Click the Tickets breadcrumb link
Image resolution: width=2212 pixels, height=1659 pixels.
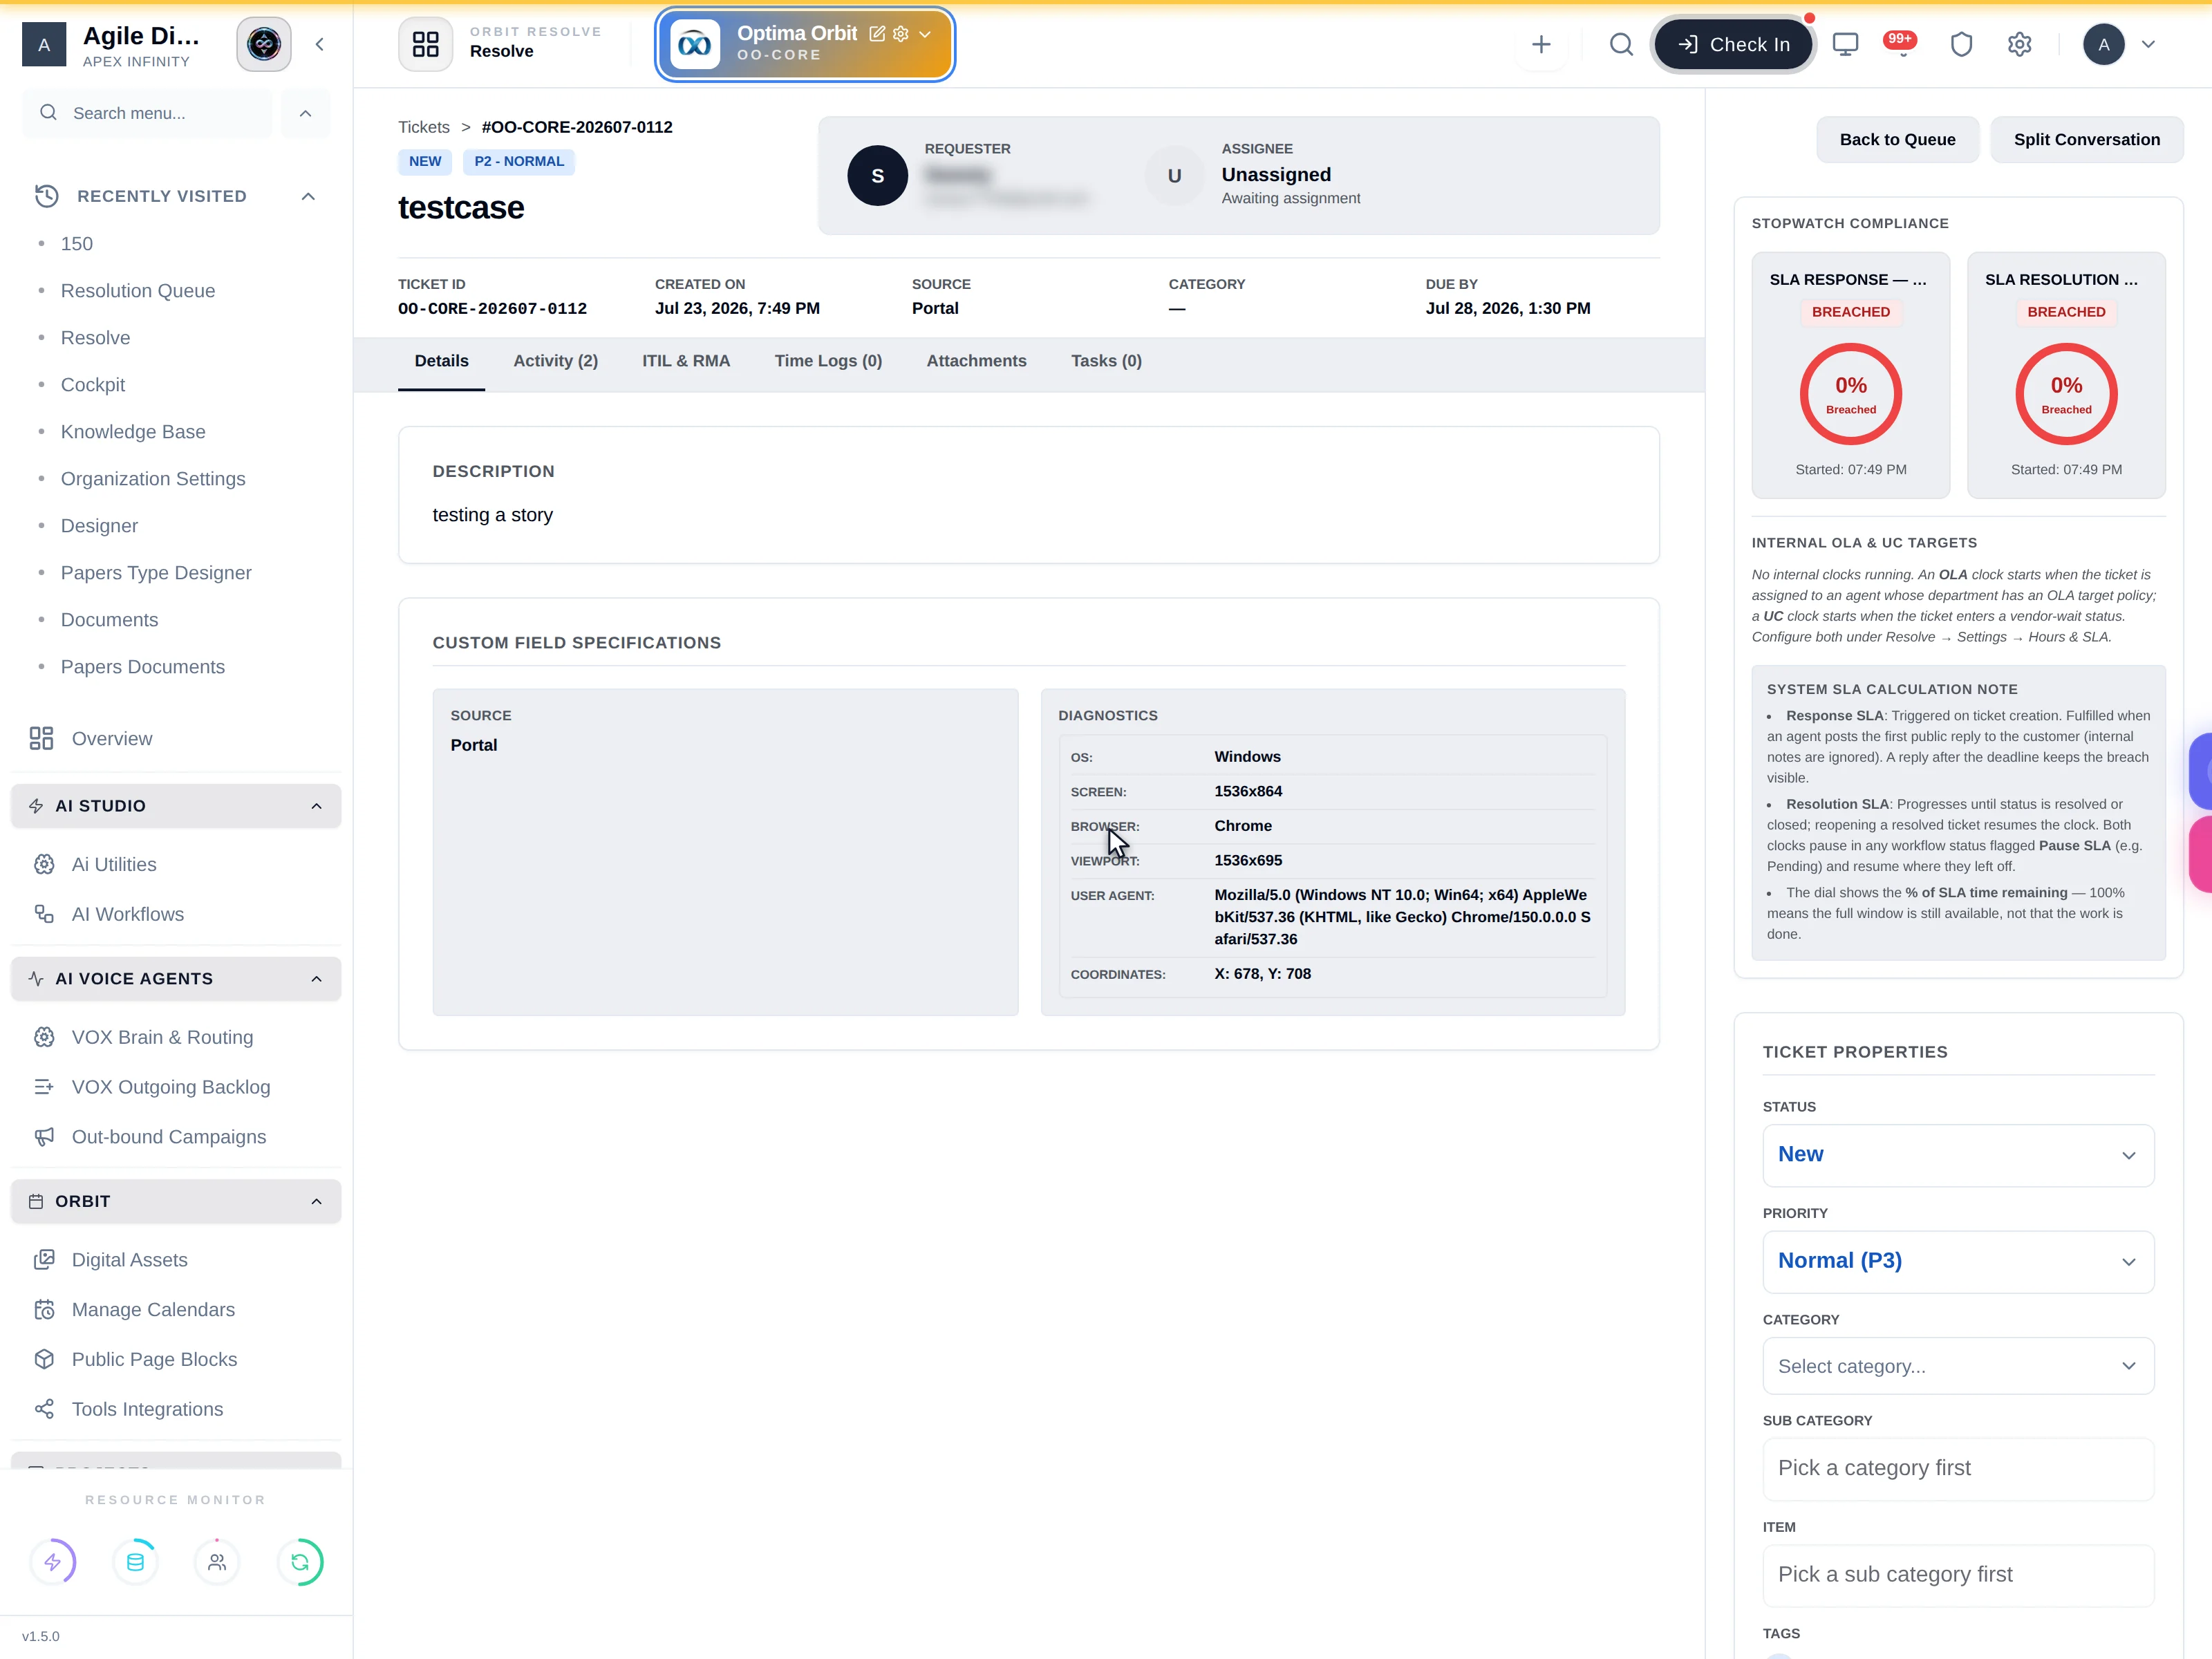(x=424, y=127)
